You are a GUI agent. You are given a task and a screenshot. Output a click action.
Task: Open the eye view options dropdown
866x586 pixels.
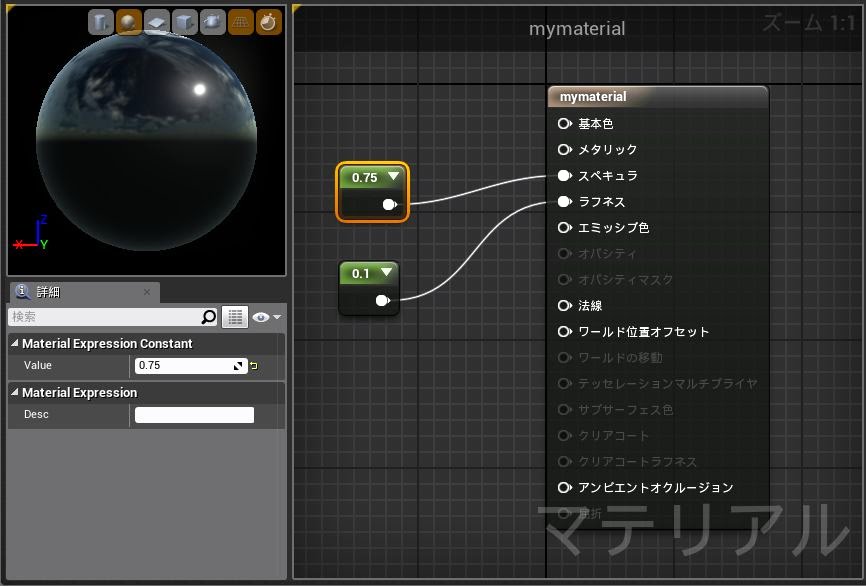[266, 317]
